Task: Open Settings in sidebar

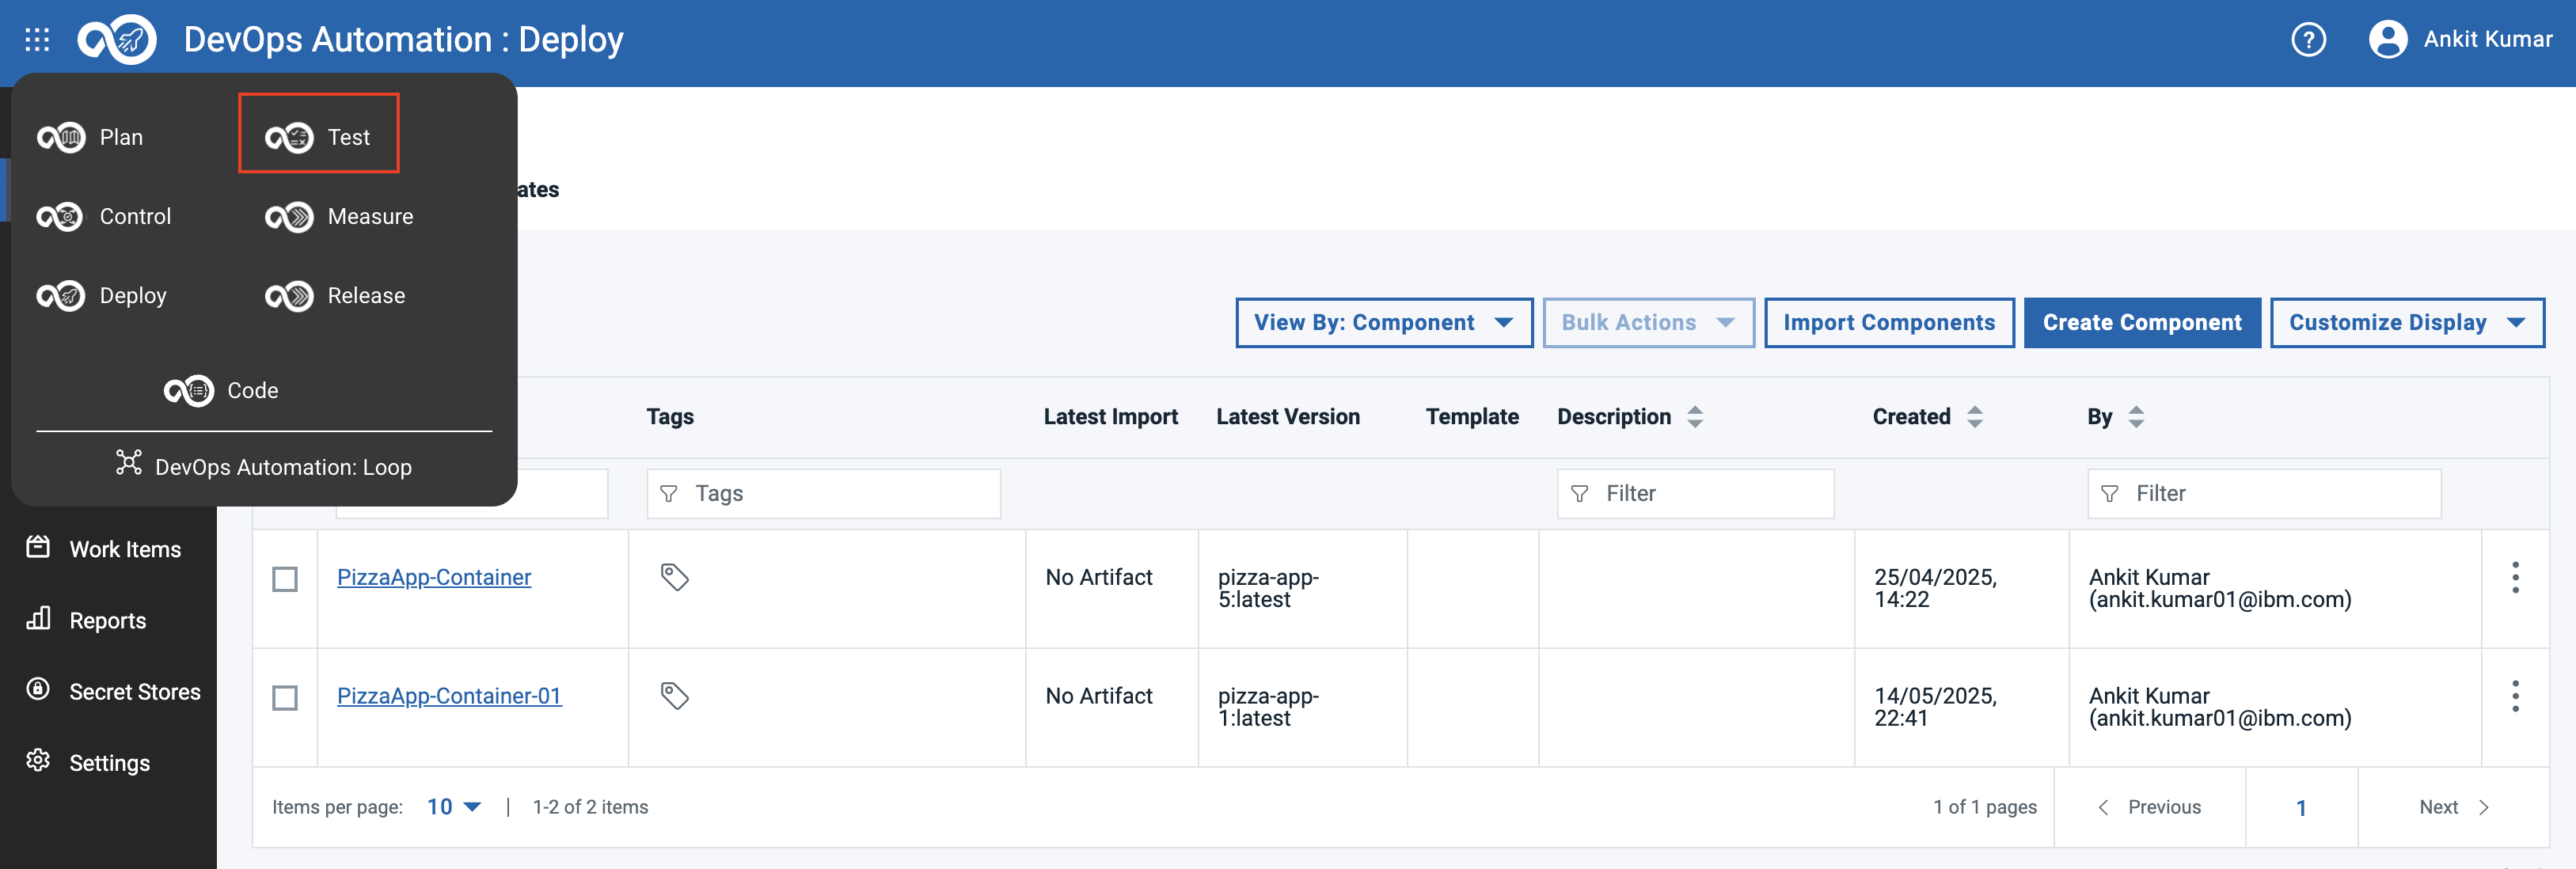Action: [x=89, y=762]
